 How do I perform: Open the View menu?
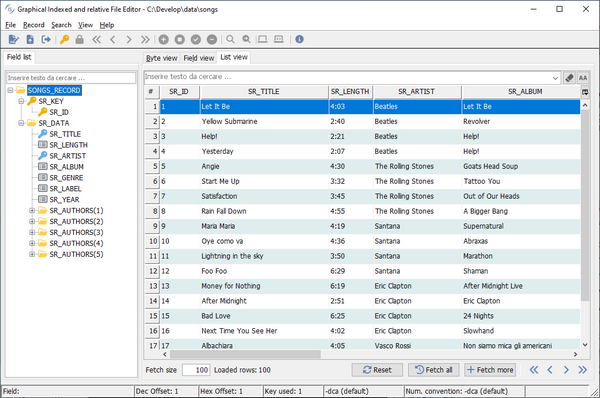[x=85, y=25]
